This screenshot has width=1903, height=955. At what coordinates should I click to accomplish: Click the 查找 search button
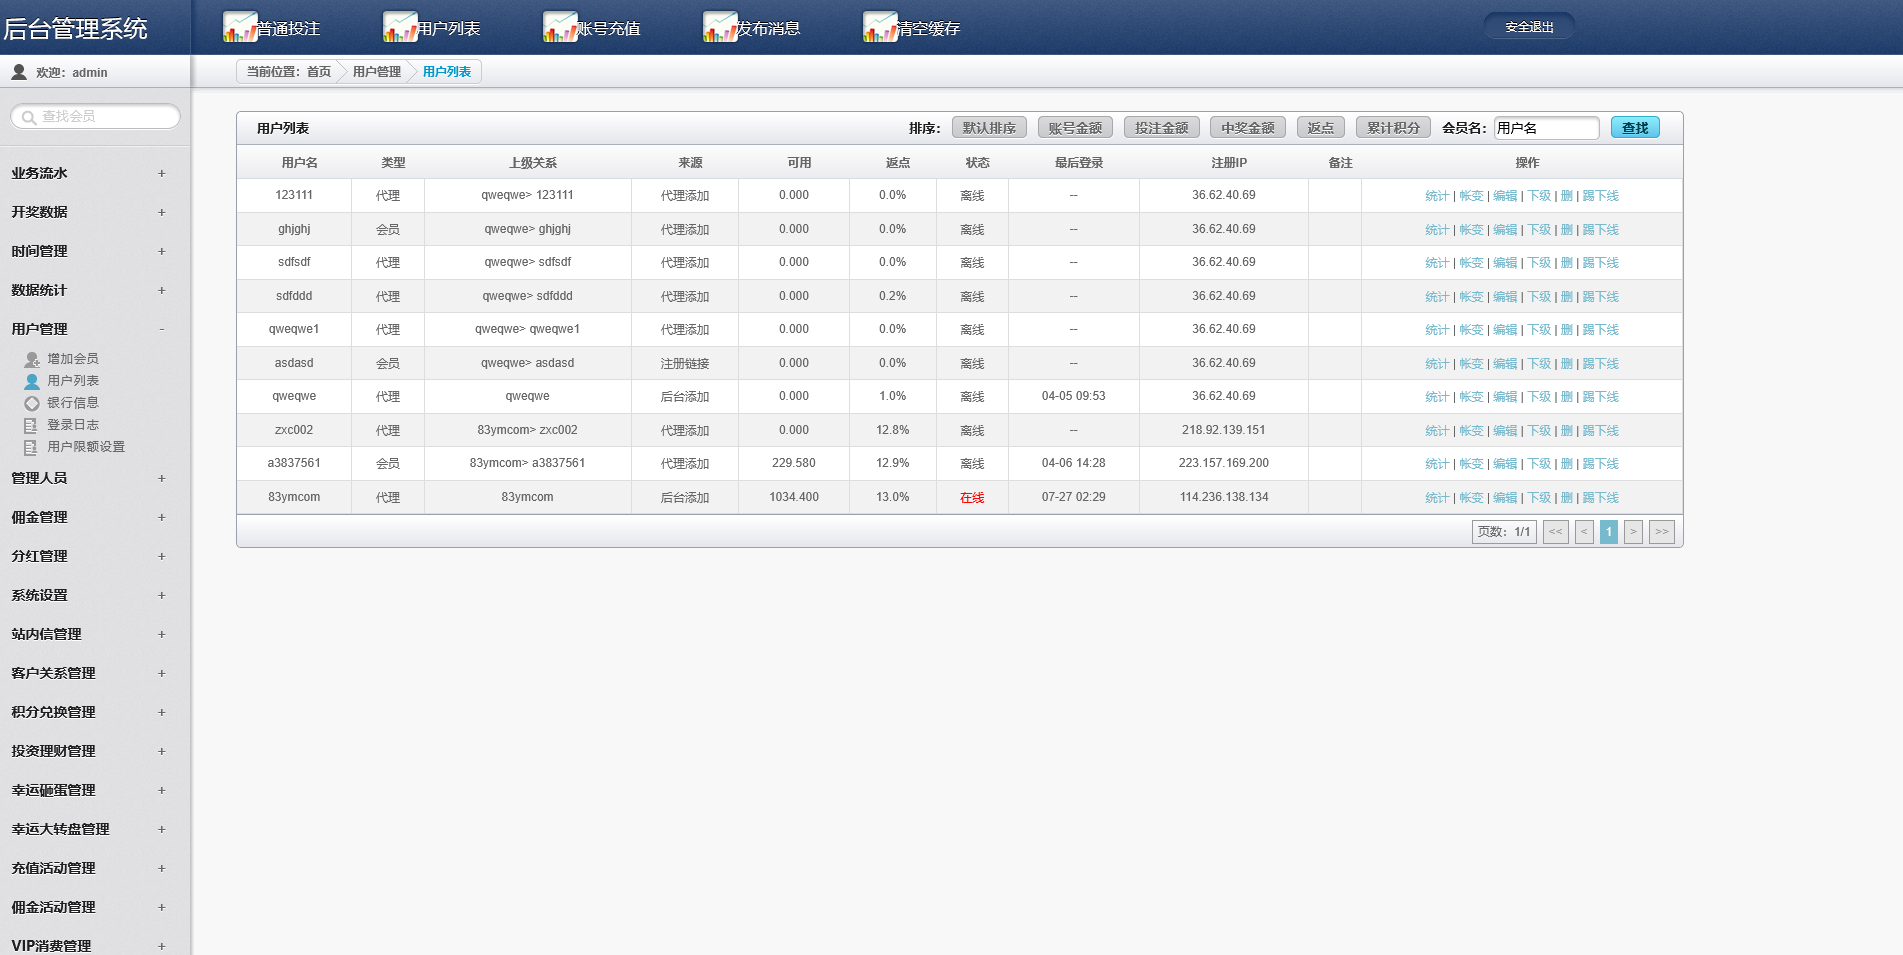coord(1635,128)
